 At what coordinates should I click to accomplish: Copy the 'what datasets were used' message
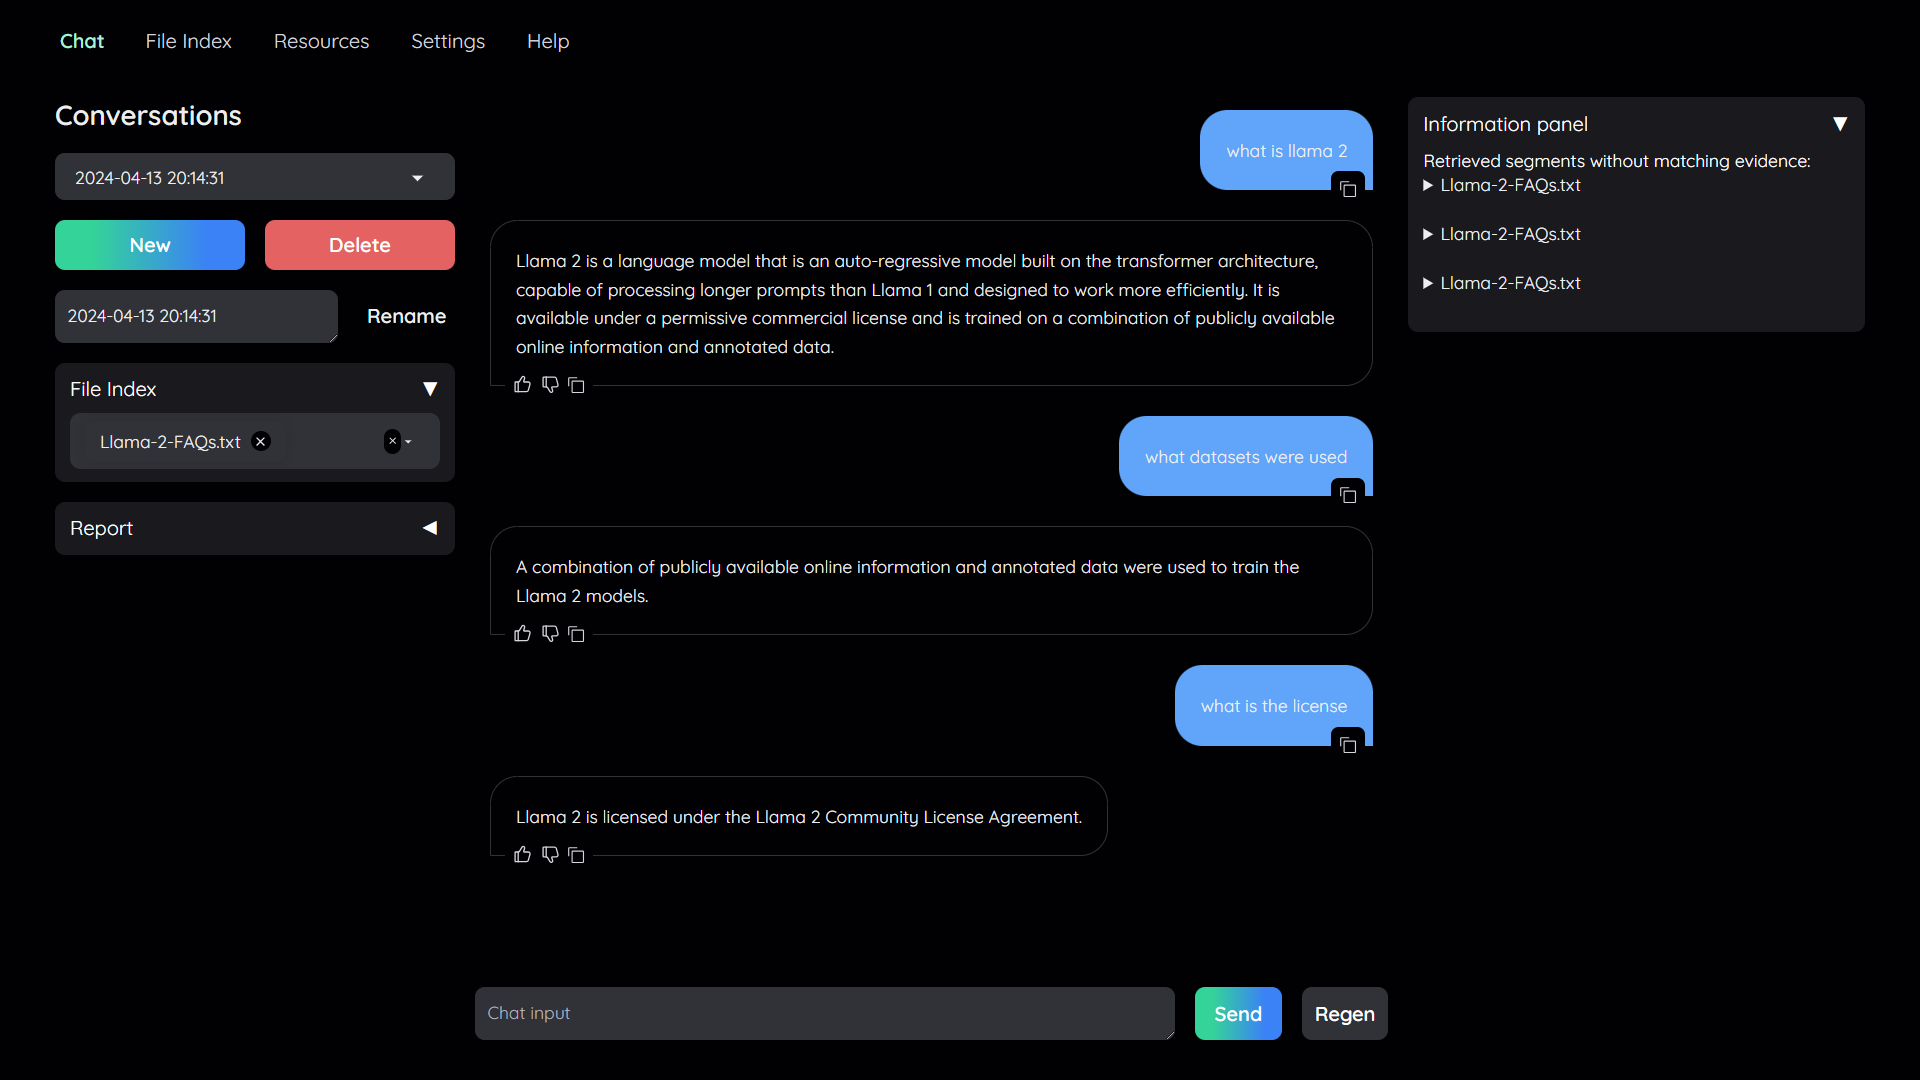(1348, 495)
